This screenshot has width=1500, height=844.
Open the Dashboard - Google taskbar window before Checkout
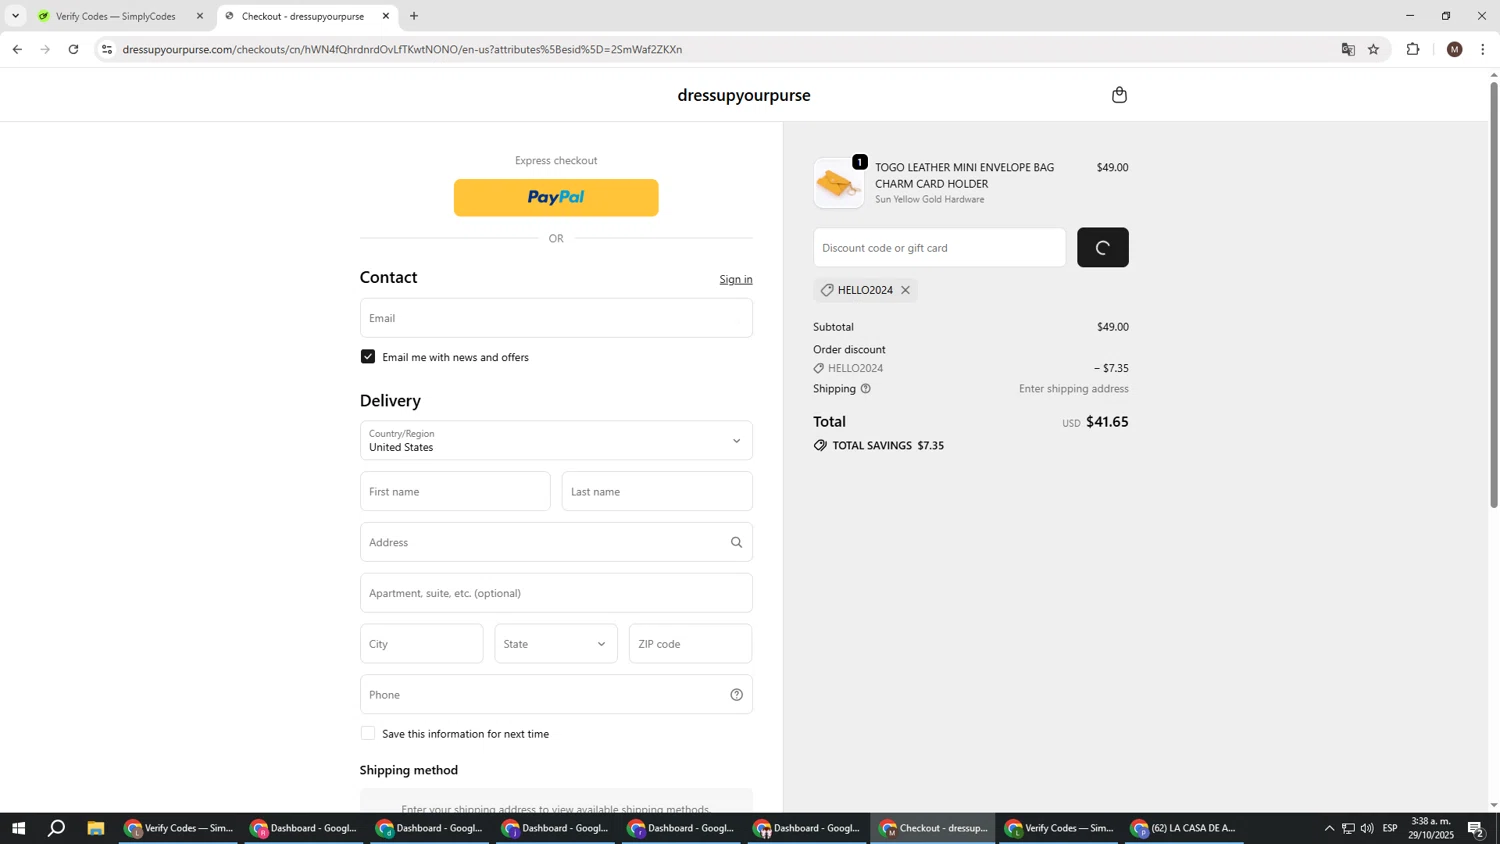pyautogui.click(x=809, y=828)
